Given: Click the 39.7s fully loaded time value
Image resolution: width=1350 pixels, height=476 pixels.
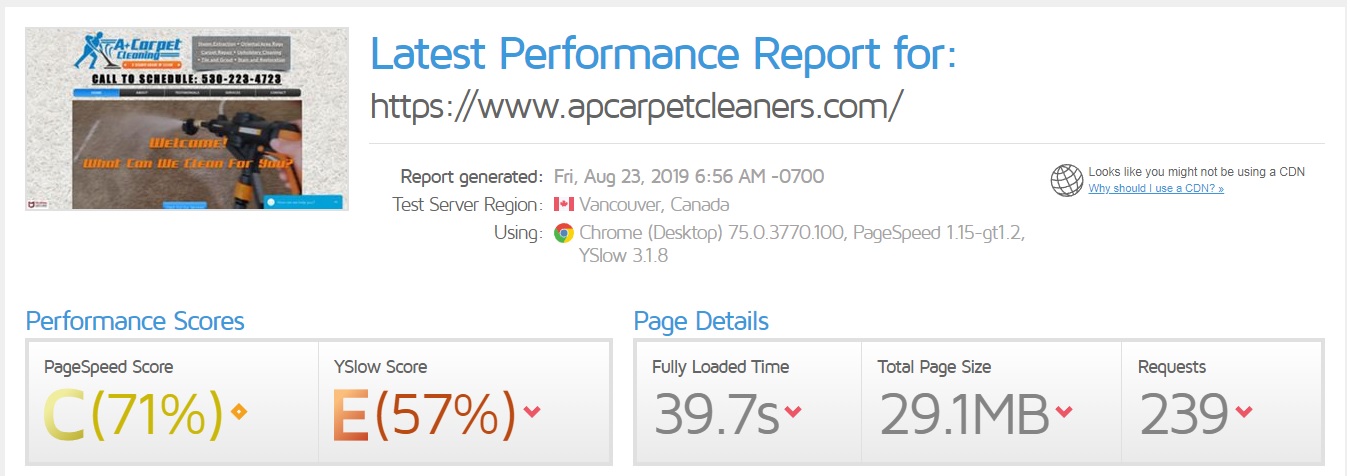Looking at the screenshot, I should [716, 414].
